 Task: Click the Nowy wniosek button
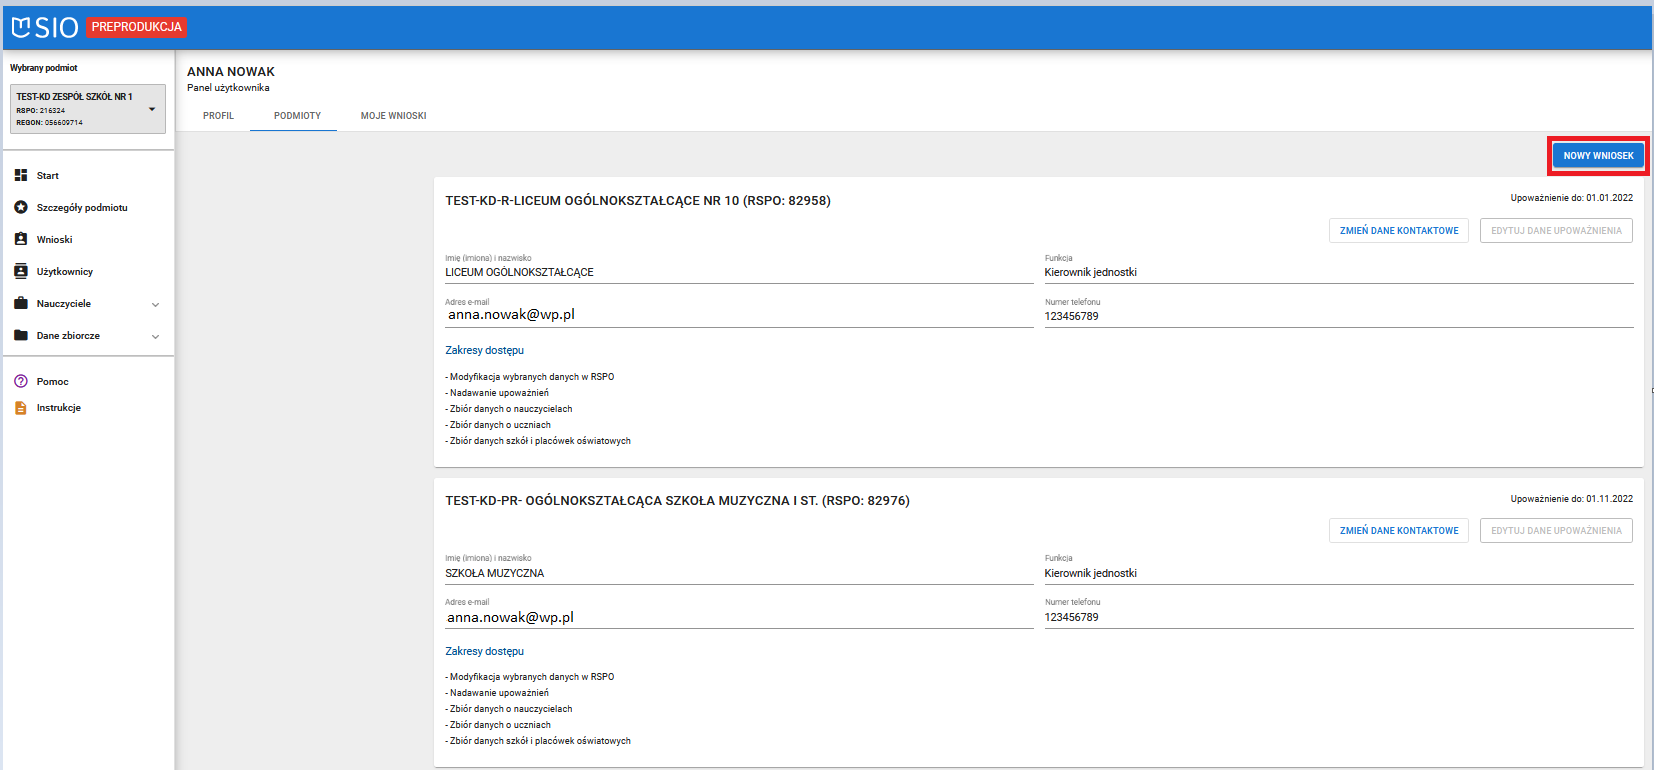click(x=1598, y=156)
